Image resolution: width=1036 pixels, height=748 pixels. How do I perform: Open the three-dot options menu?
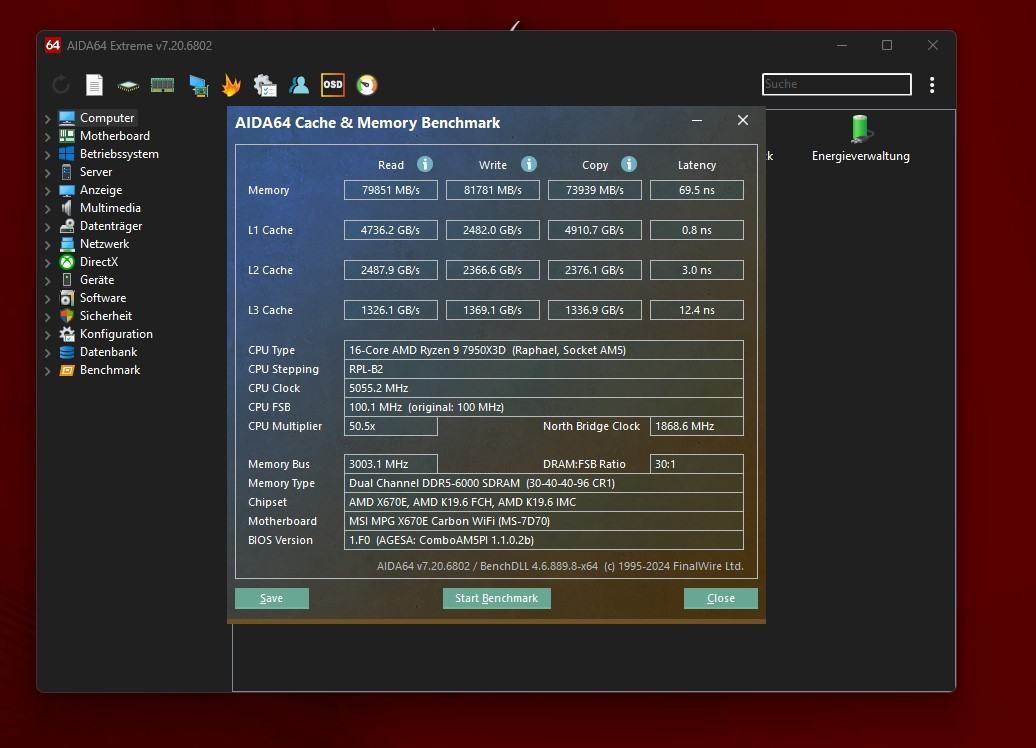[932, 85]
